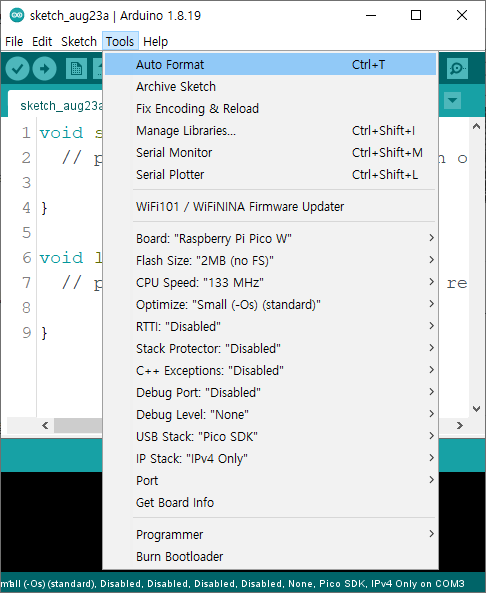Viewport: 486px width, 593px height.
Task: Select Fix Encoding & Reload
Action: click(x=270, y=109)
